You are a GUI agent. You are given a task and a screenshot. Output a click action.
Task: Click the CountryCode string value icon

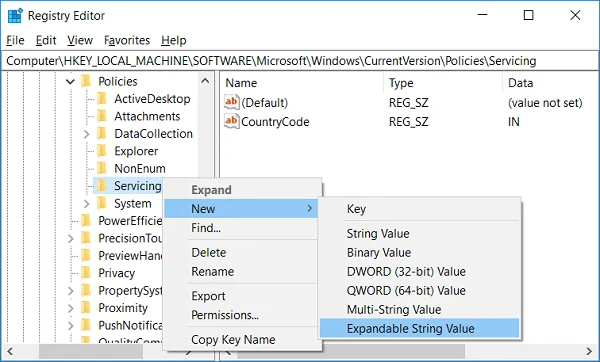pos(232,121)
